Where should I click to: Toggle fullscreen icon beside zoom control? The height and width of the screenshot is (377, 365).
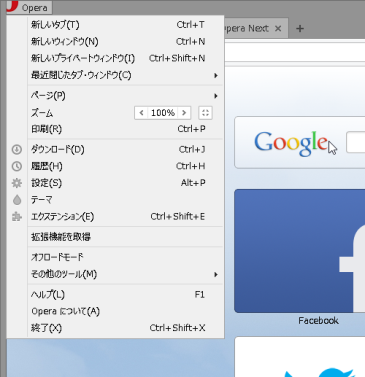point(205,113)
